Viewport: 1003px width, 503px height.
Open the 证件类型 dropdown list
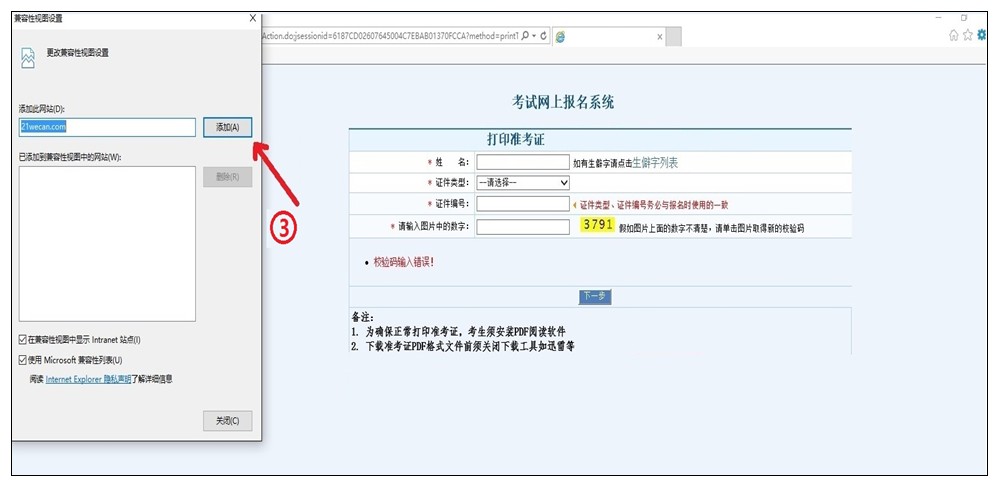click(x=523, y=183)
